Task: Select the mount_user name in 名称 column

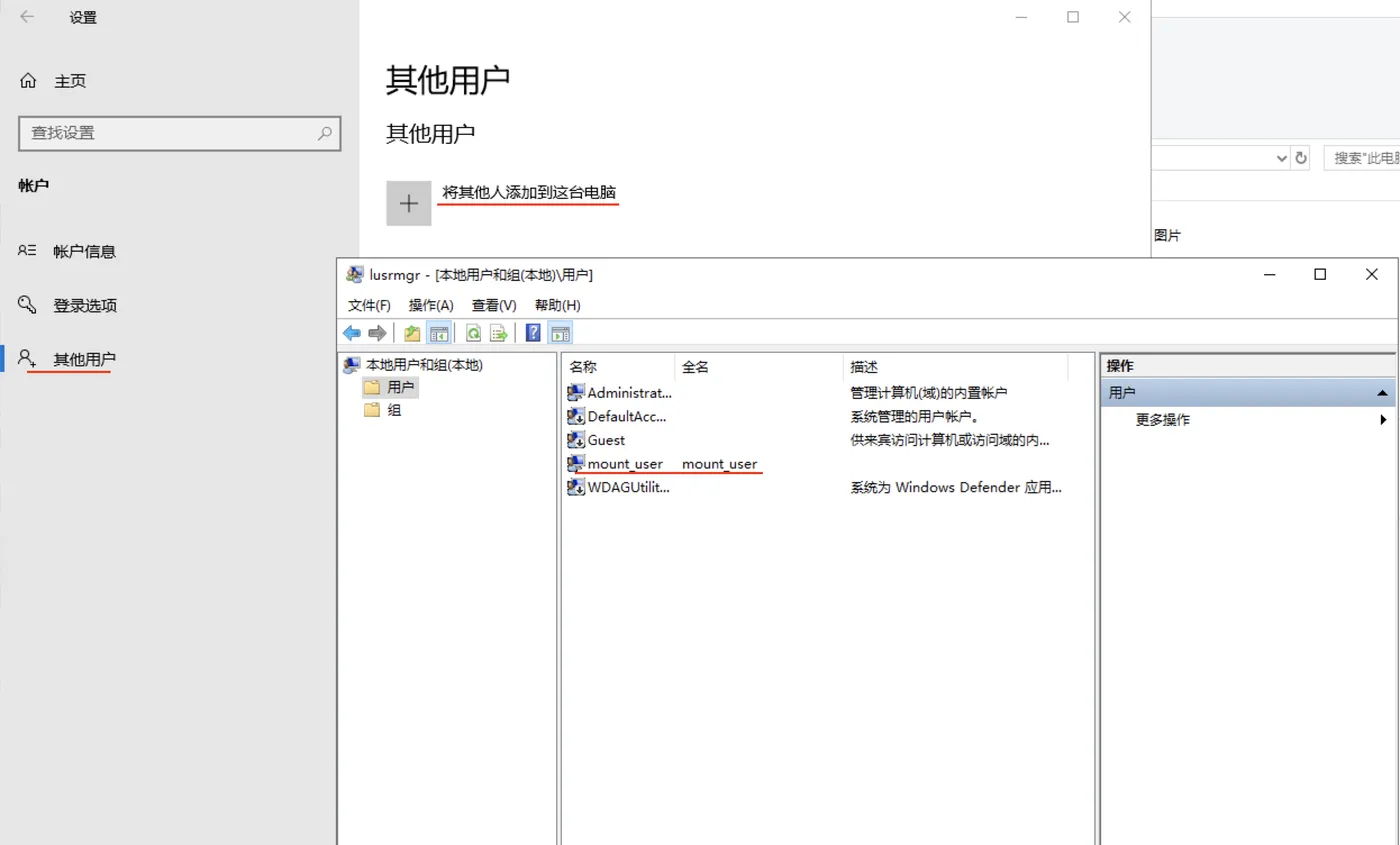Action: click(x=625, y=464)
